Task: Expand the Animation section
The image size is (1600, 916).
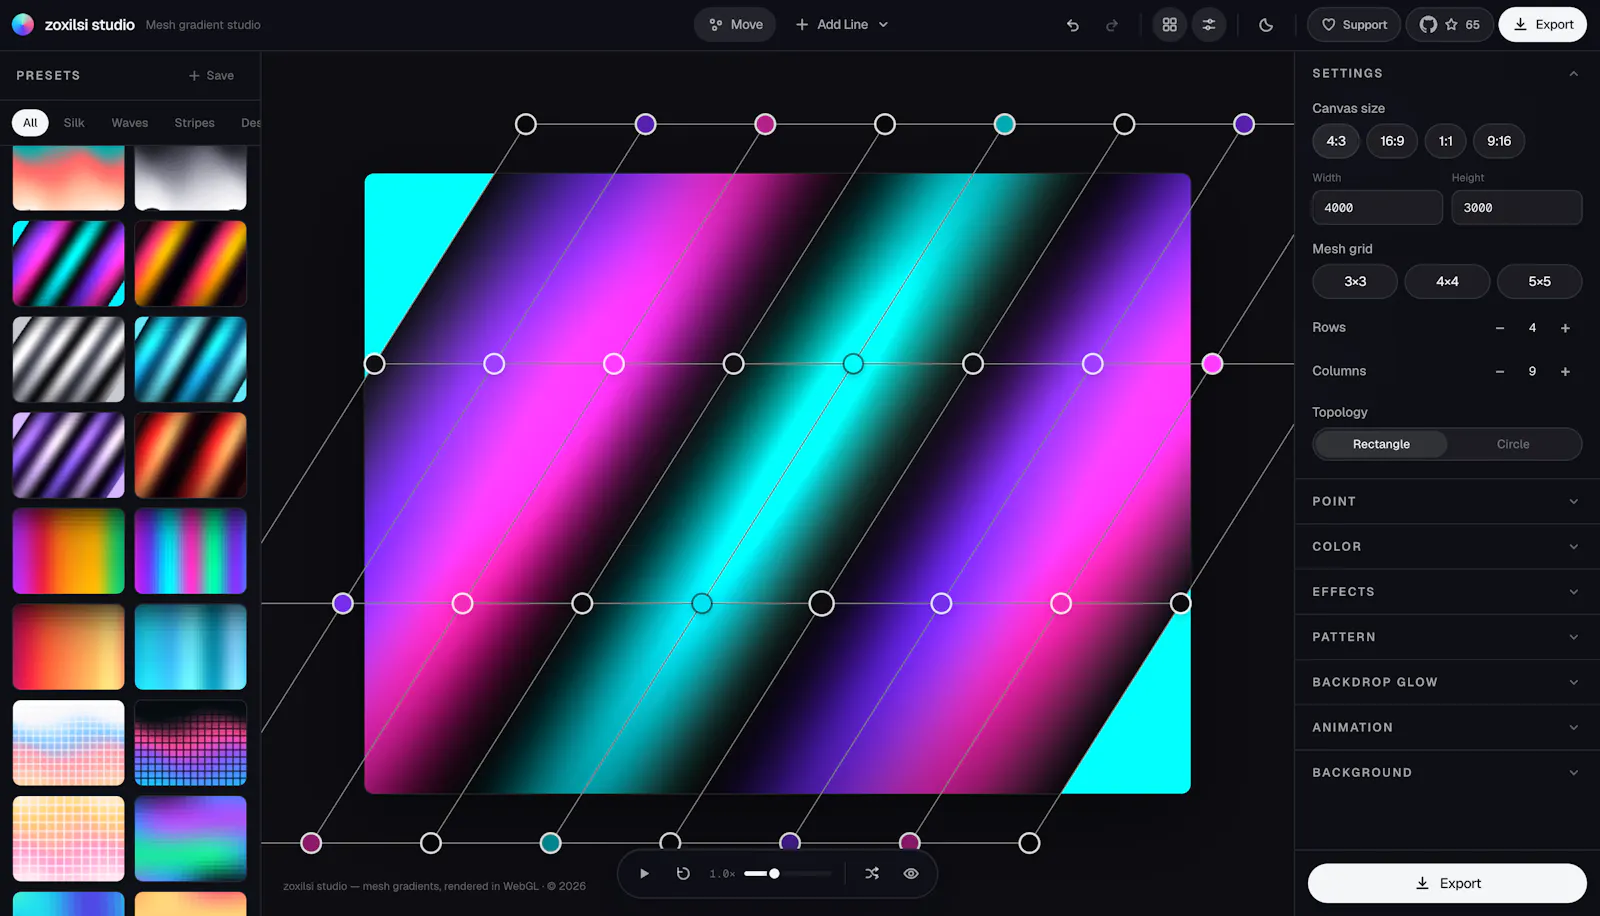Action: pyautogui.click(x=1446, y=727)
